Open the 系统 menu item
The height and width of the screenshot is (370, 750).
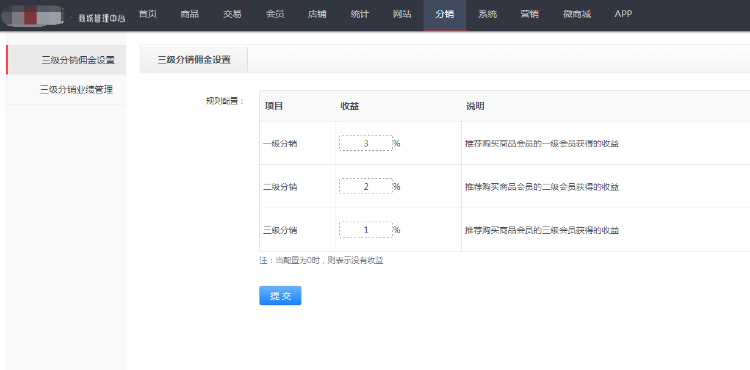tap(487, 14)
